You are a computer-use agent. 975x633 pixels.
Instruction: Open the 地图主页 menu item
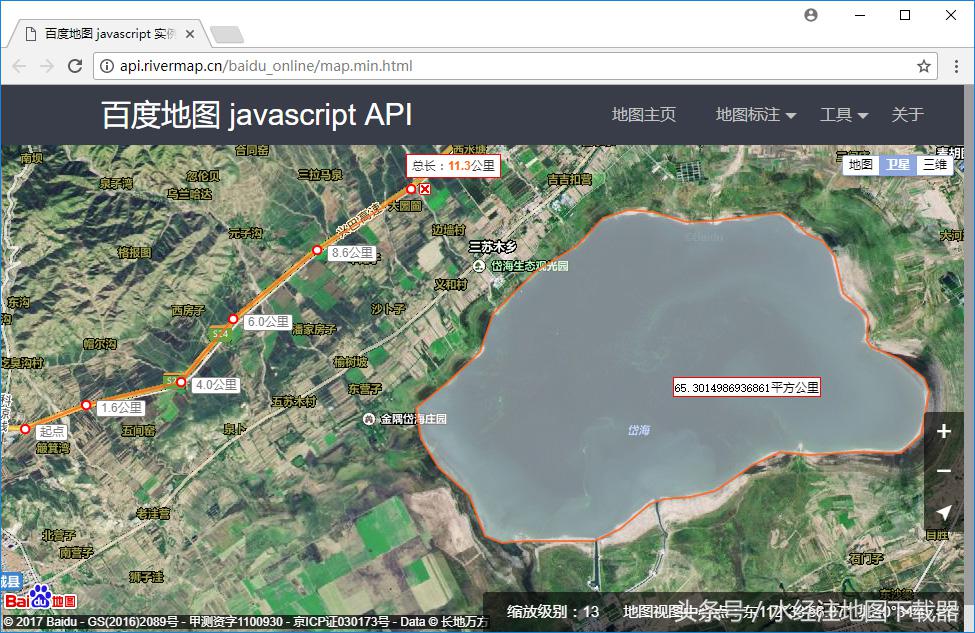coord(646,115)
